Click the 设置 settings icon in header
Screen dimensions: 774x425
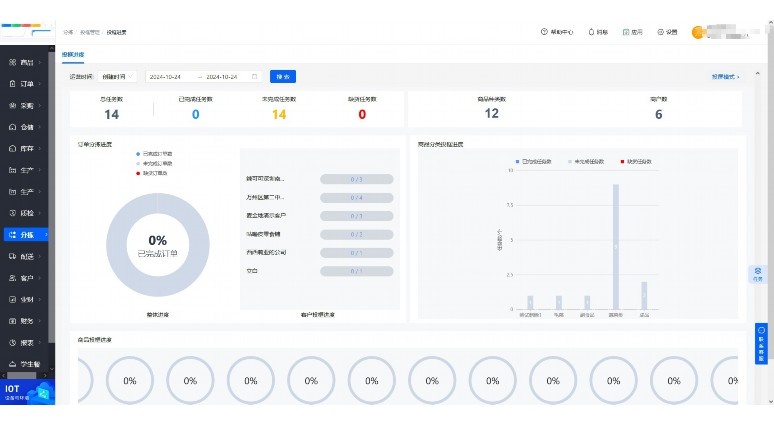coord(660,32)
